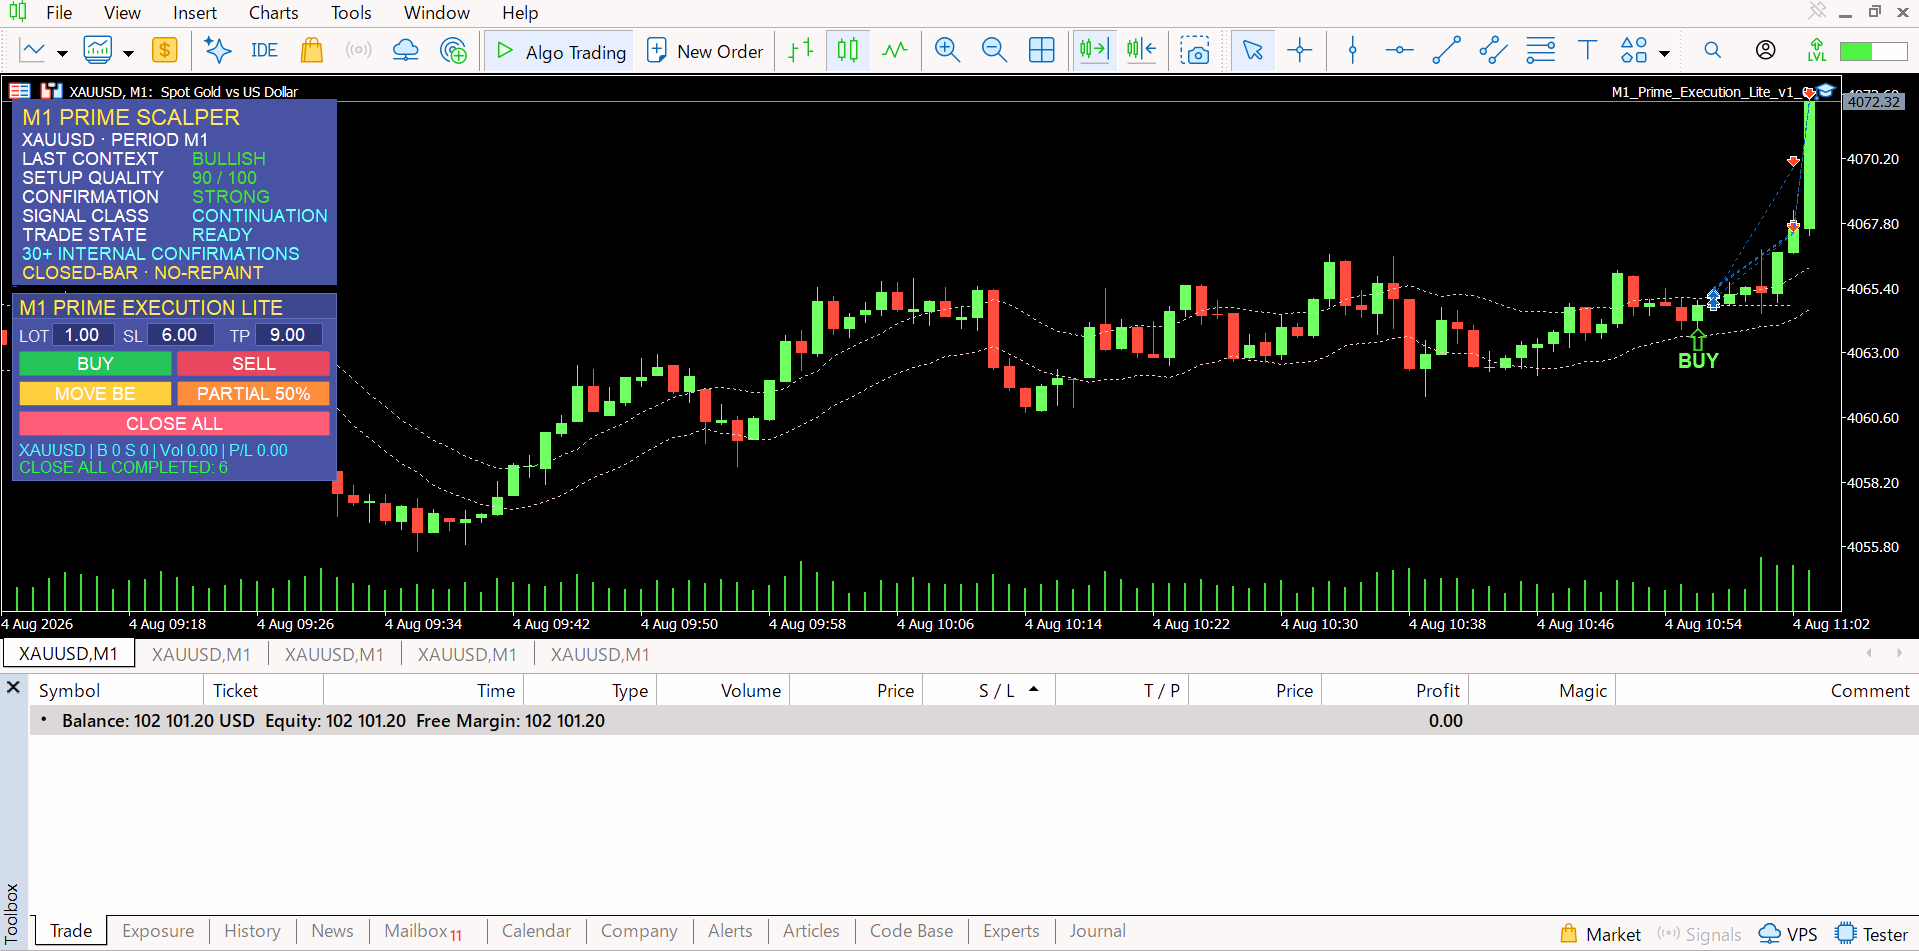Open the Insert menu
The height and width of the screenshot is (951, 1919).
[x=195, y=13]
